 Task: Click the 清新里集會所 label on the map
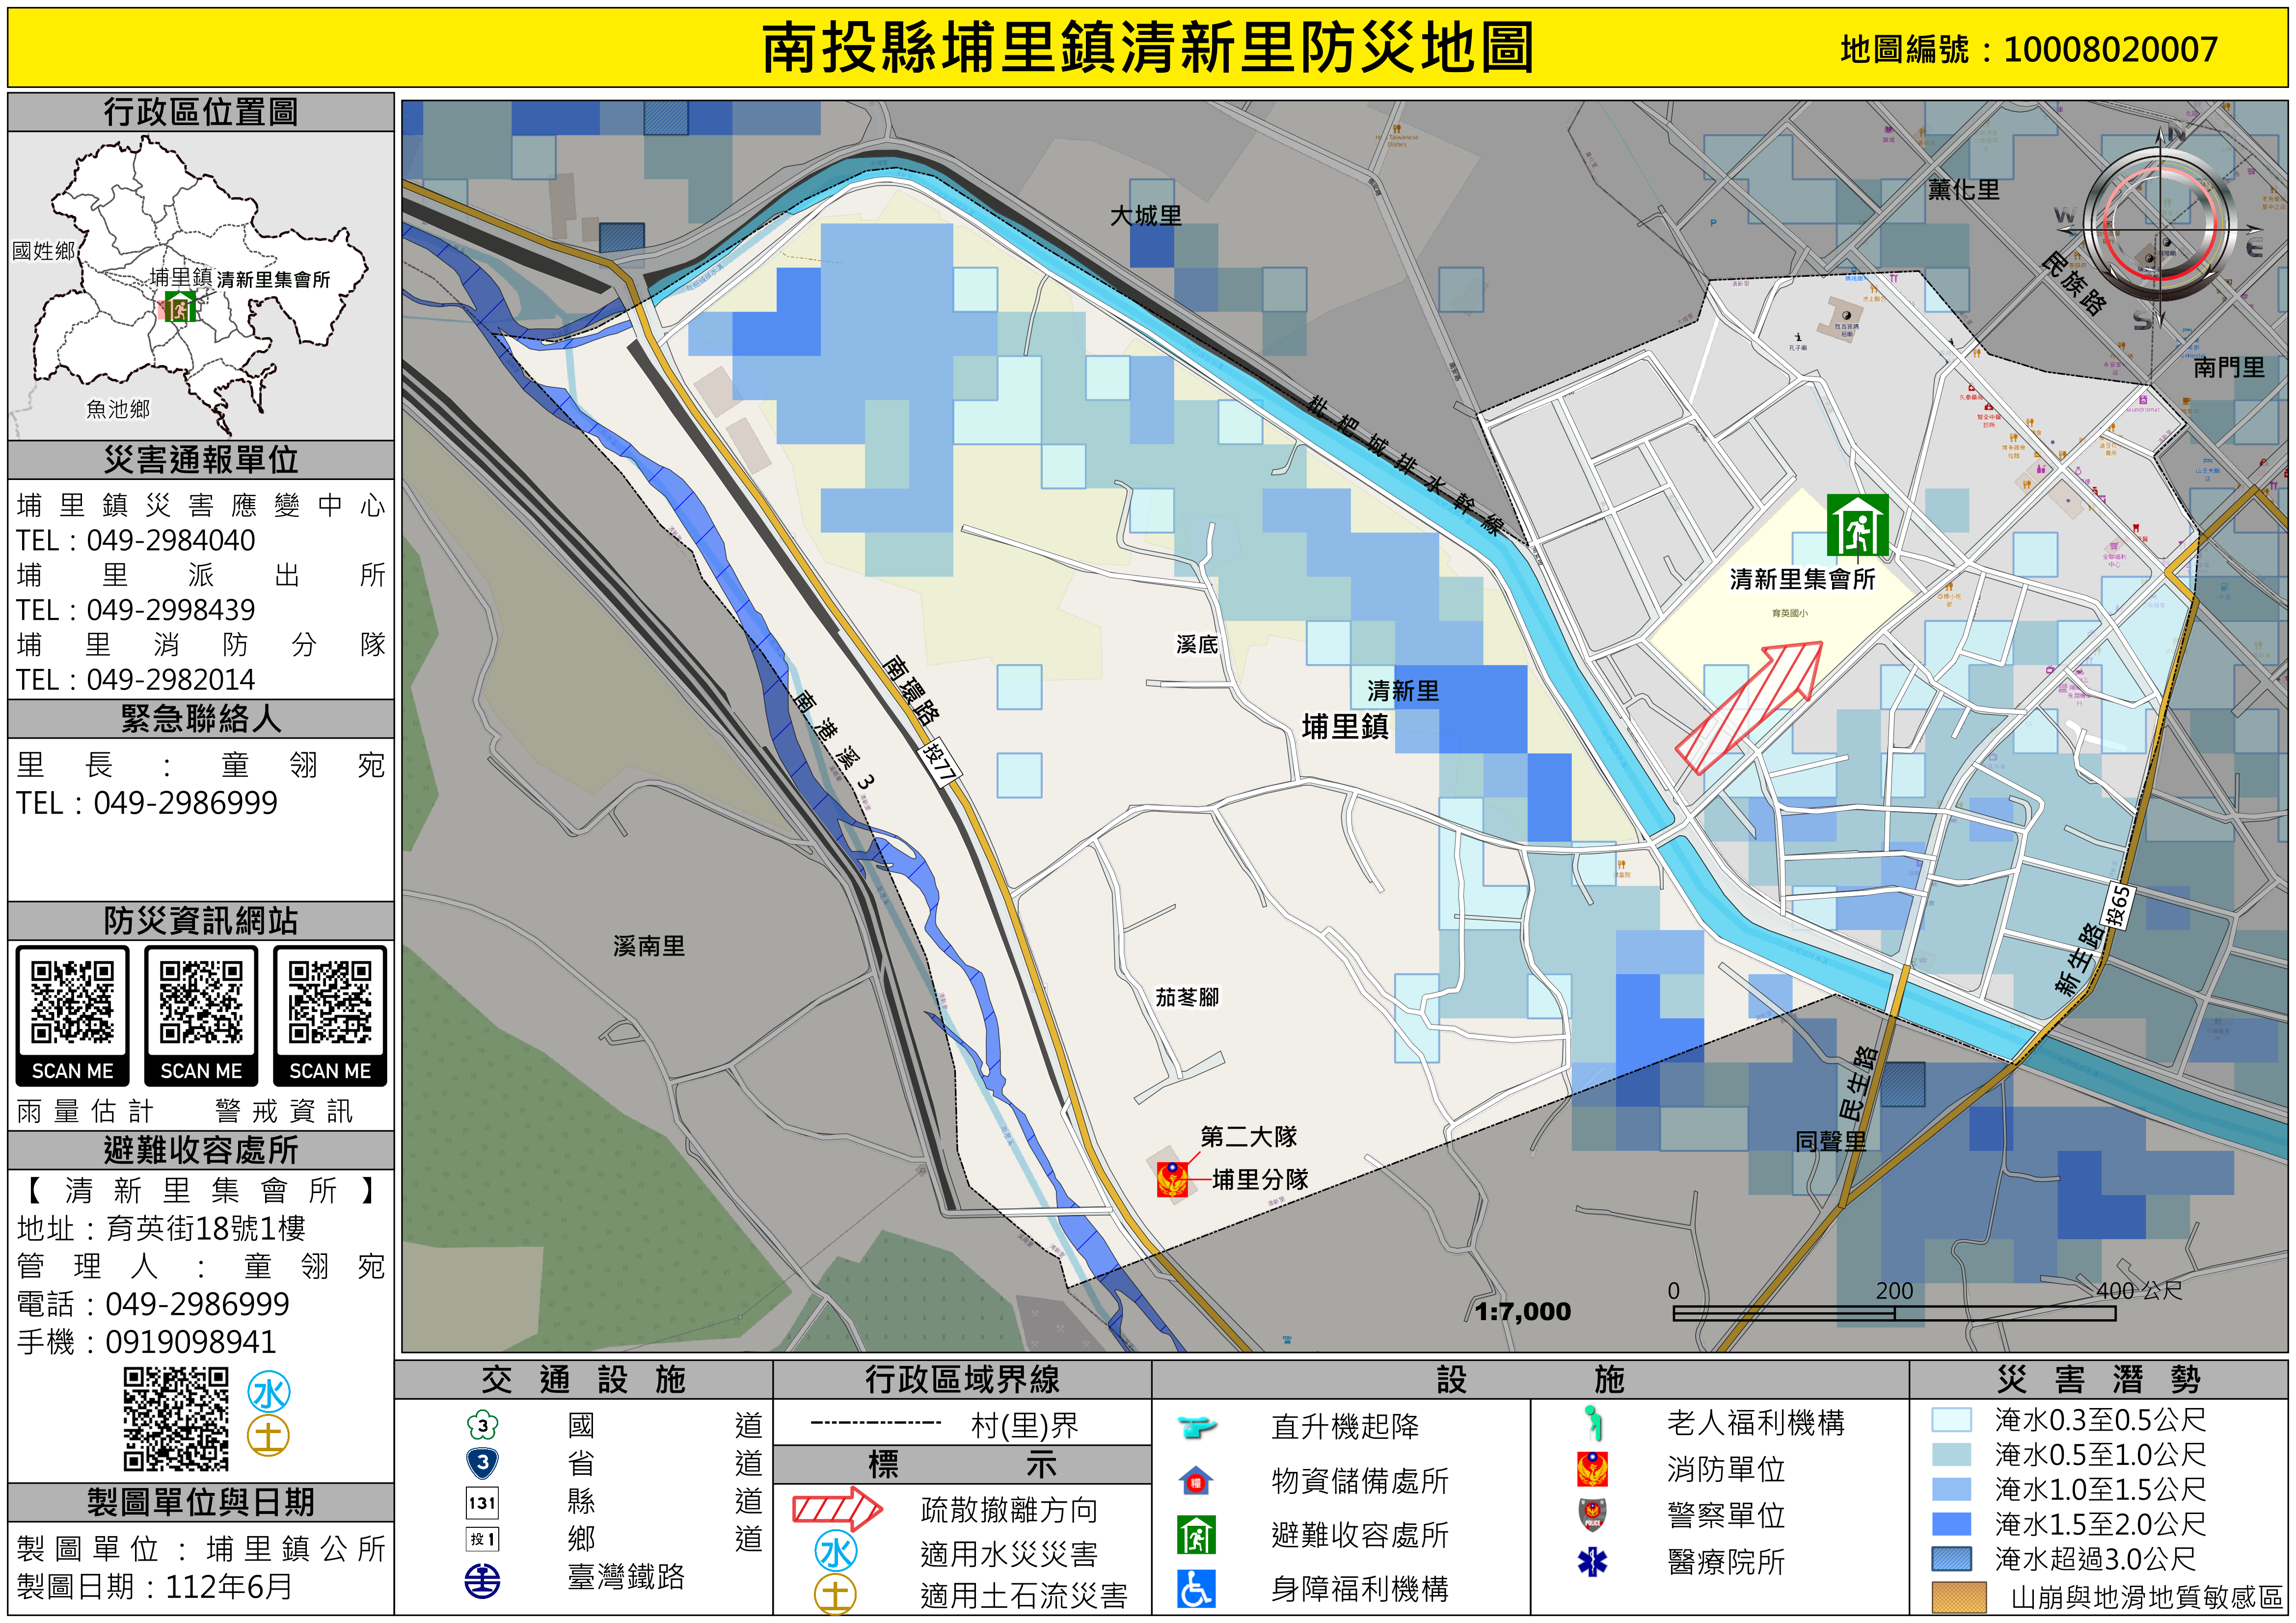1802,579
